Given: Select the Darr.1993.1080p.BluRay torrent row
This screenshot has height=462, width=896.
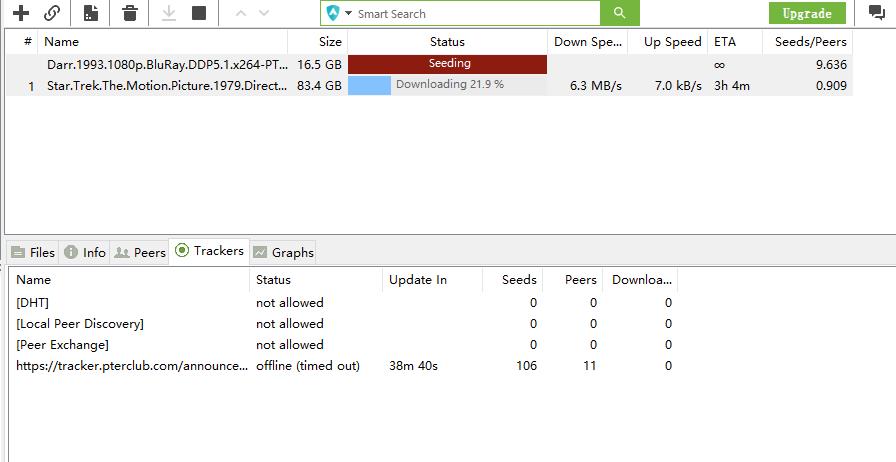Looking at the screenshot, I should coord(429,65).
